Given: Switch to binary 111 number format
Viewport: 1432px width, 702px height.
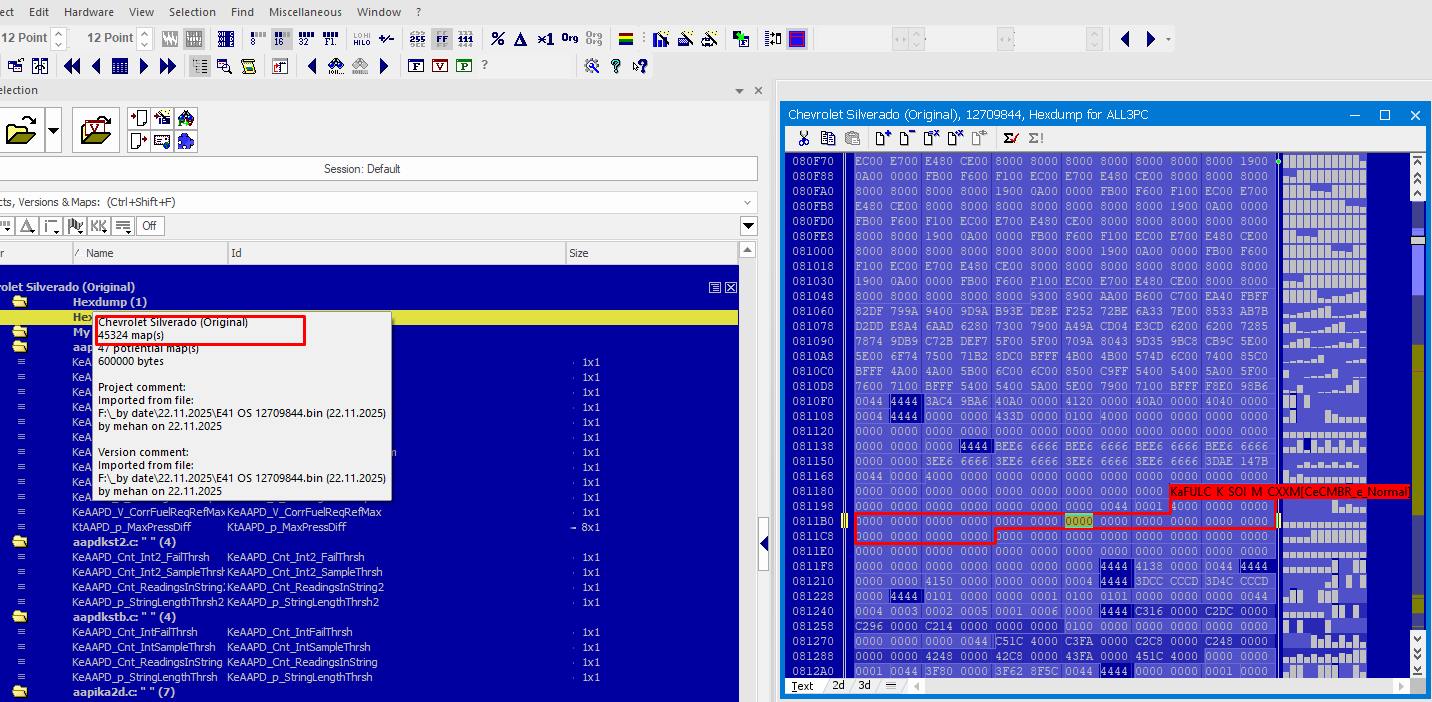Looking at the screenshot, I should tap(465, 39).
